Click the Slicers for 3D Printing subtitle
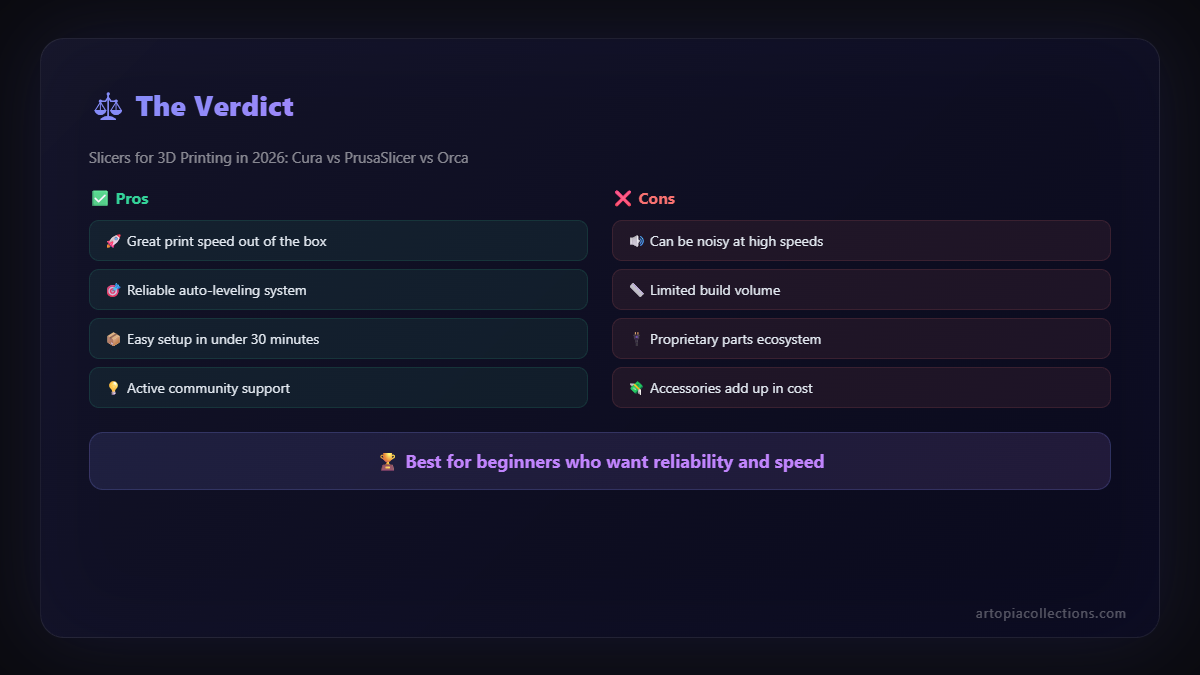Screen dimensions: 1200x675 pos(278,158)
